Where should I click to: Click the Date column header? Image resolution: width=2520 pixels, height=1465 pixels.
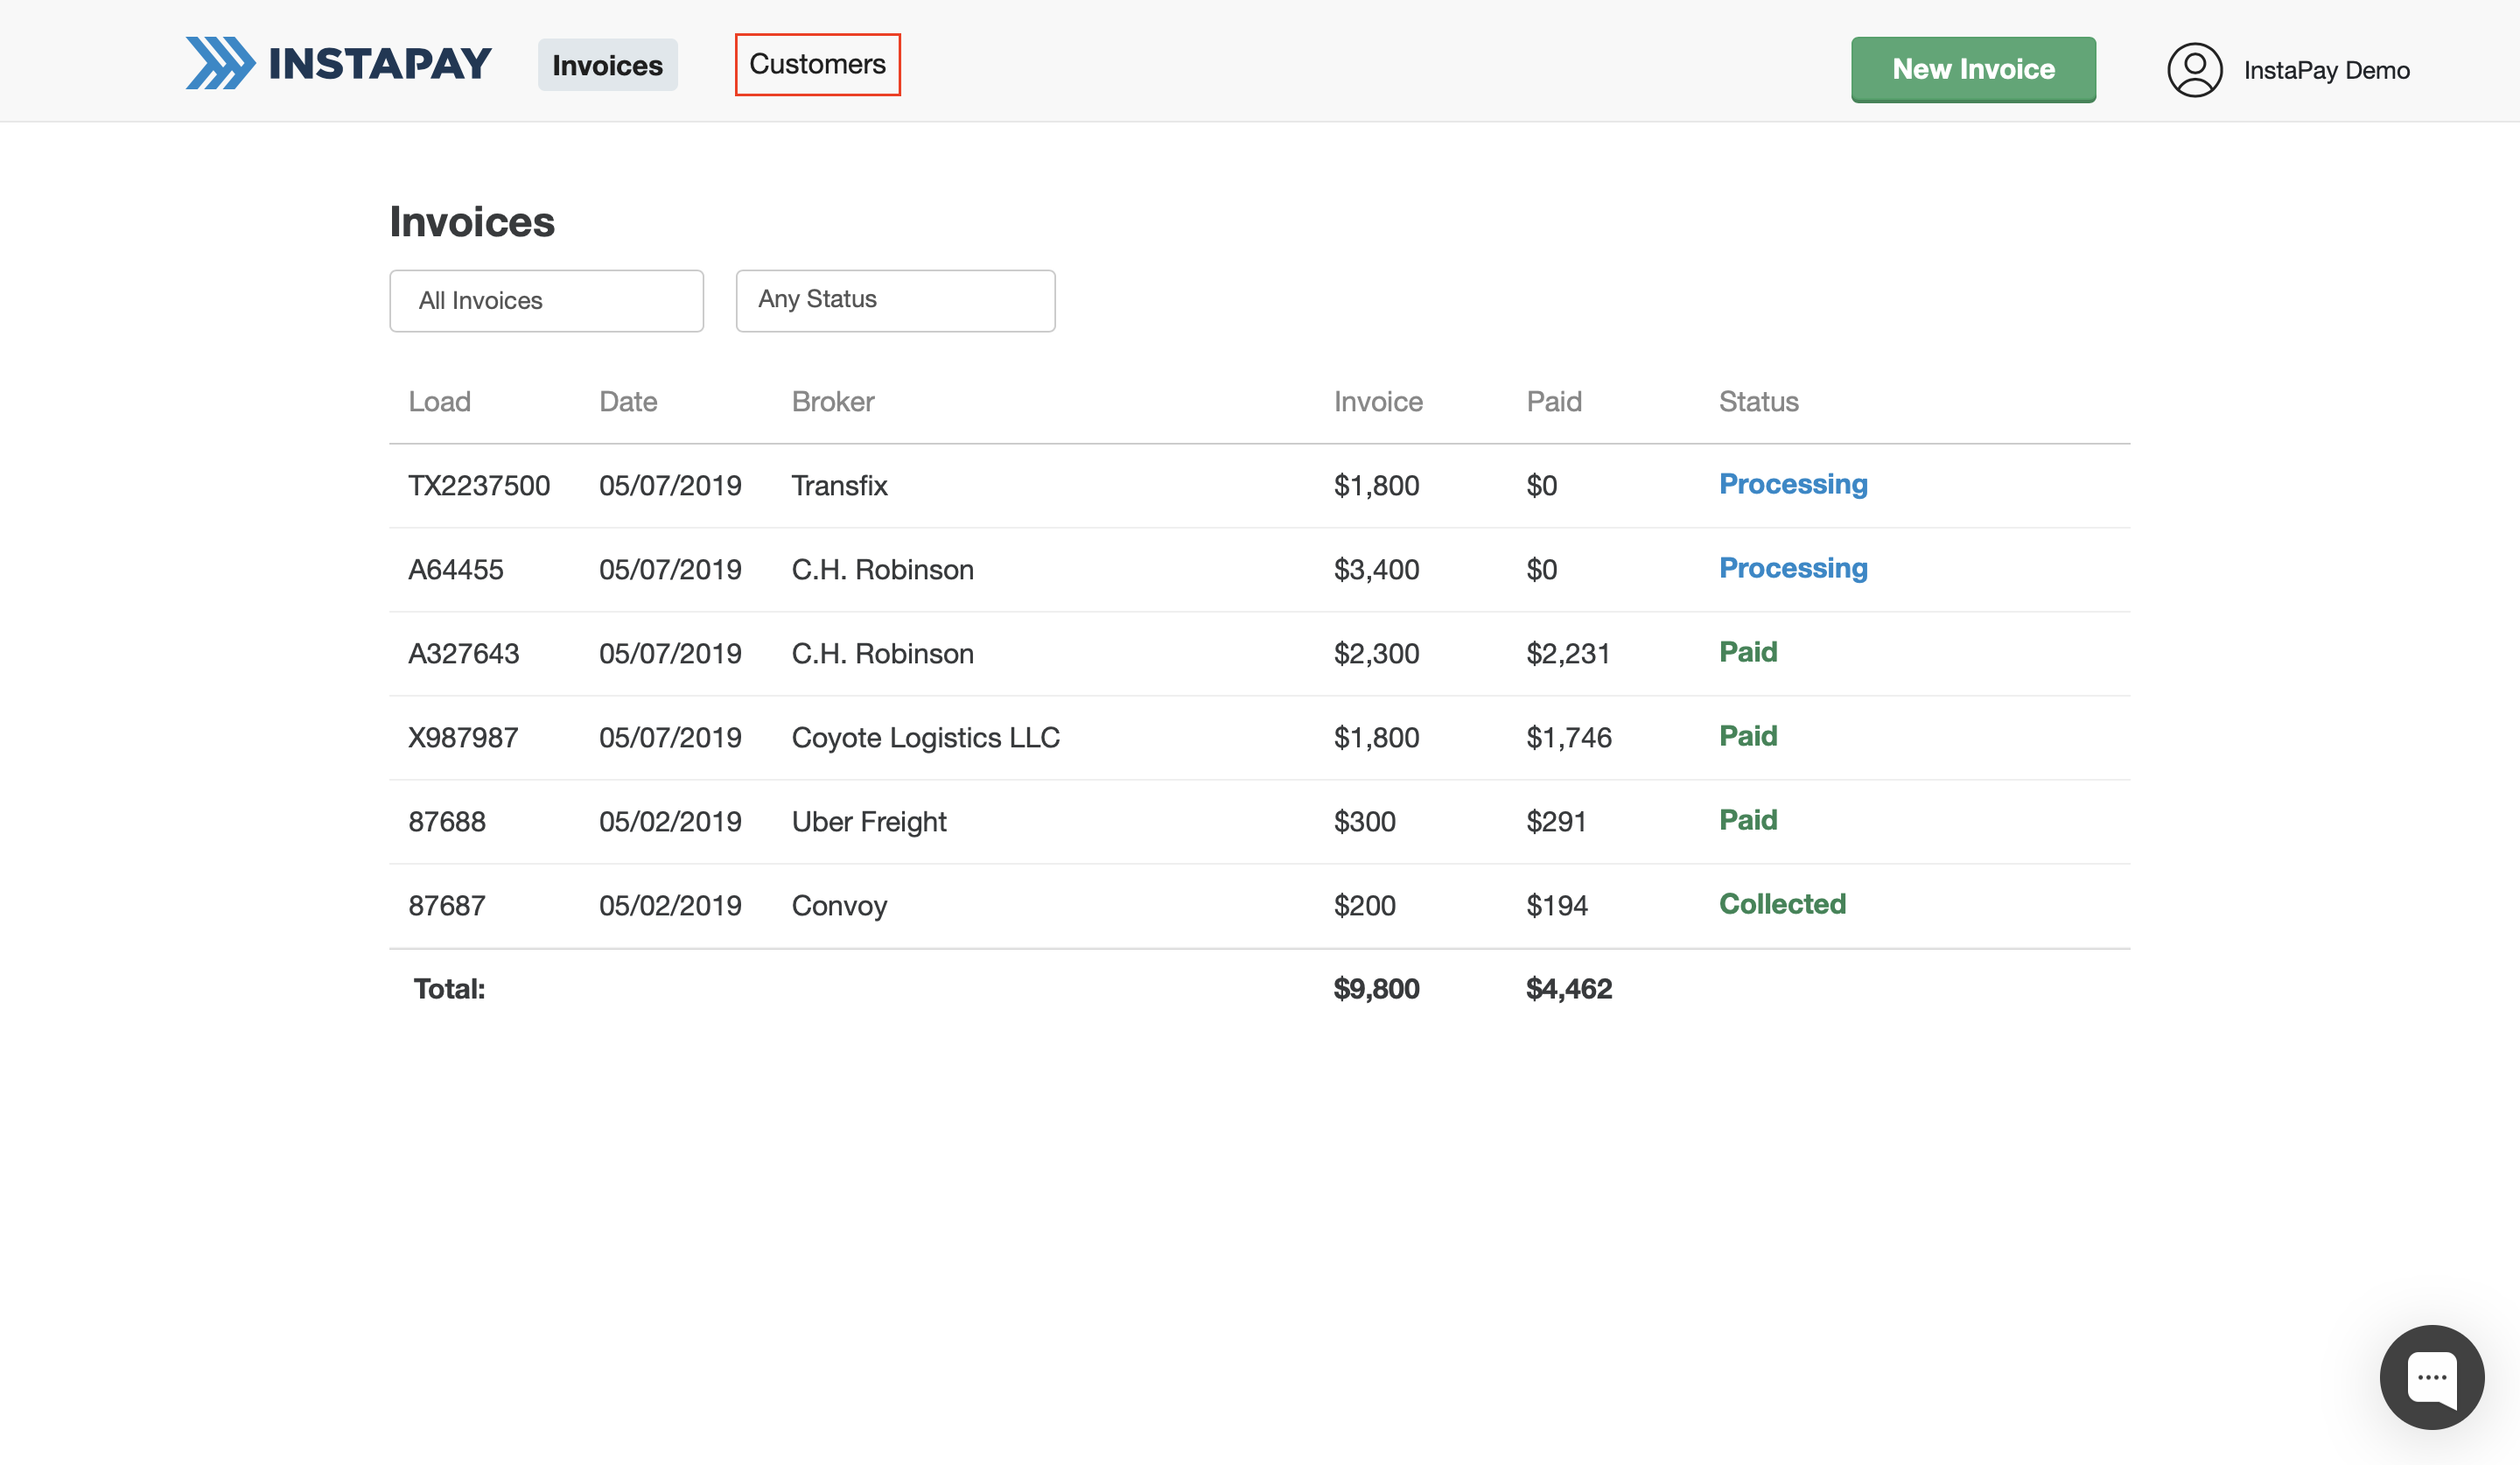pyautogui.click(x=628, y=401)
